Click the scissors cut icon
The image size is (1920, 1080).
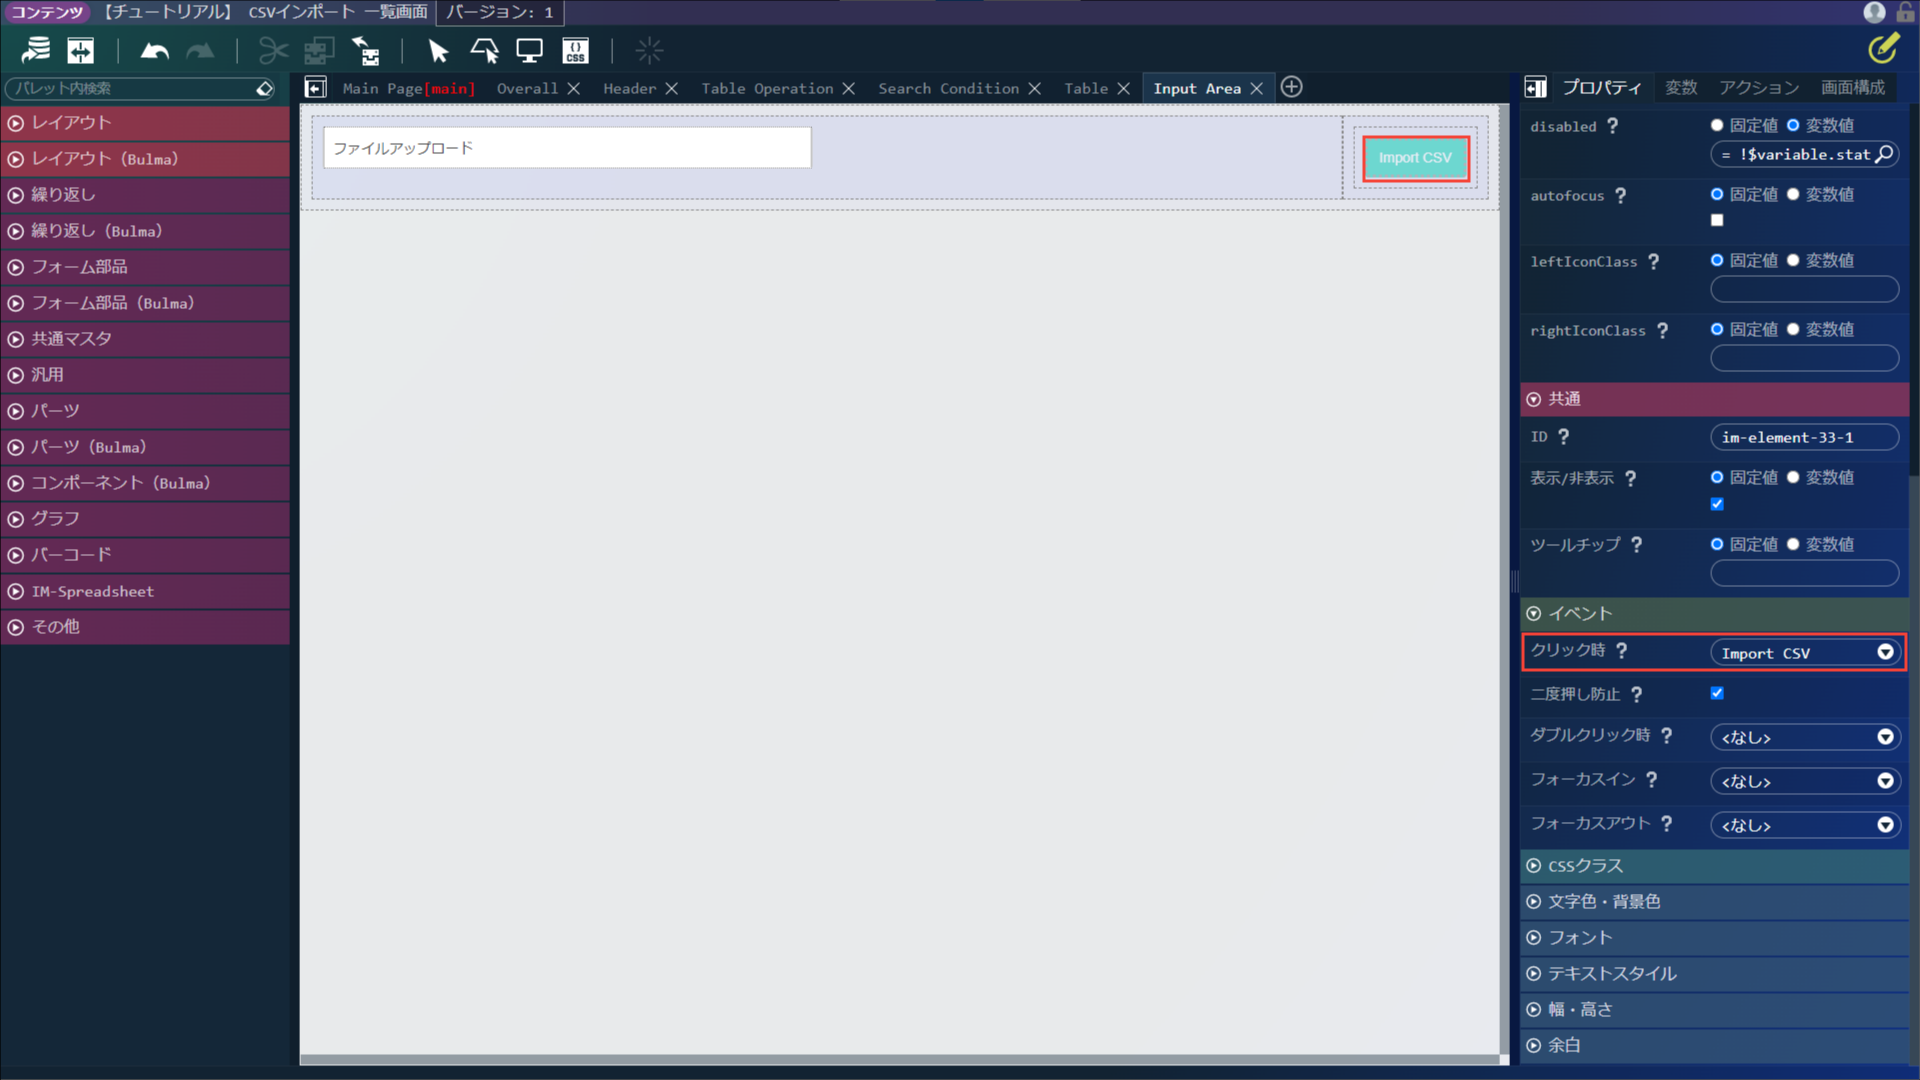pyautogui.click(x=273, y=50)
